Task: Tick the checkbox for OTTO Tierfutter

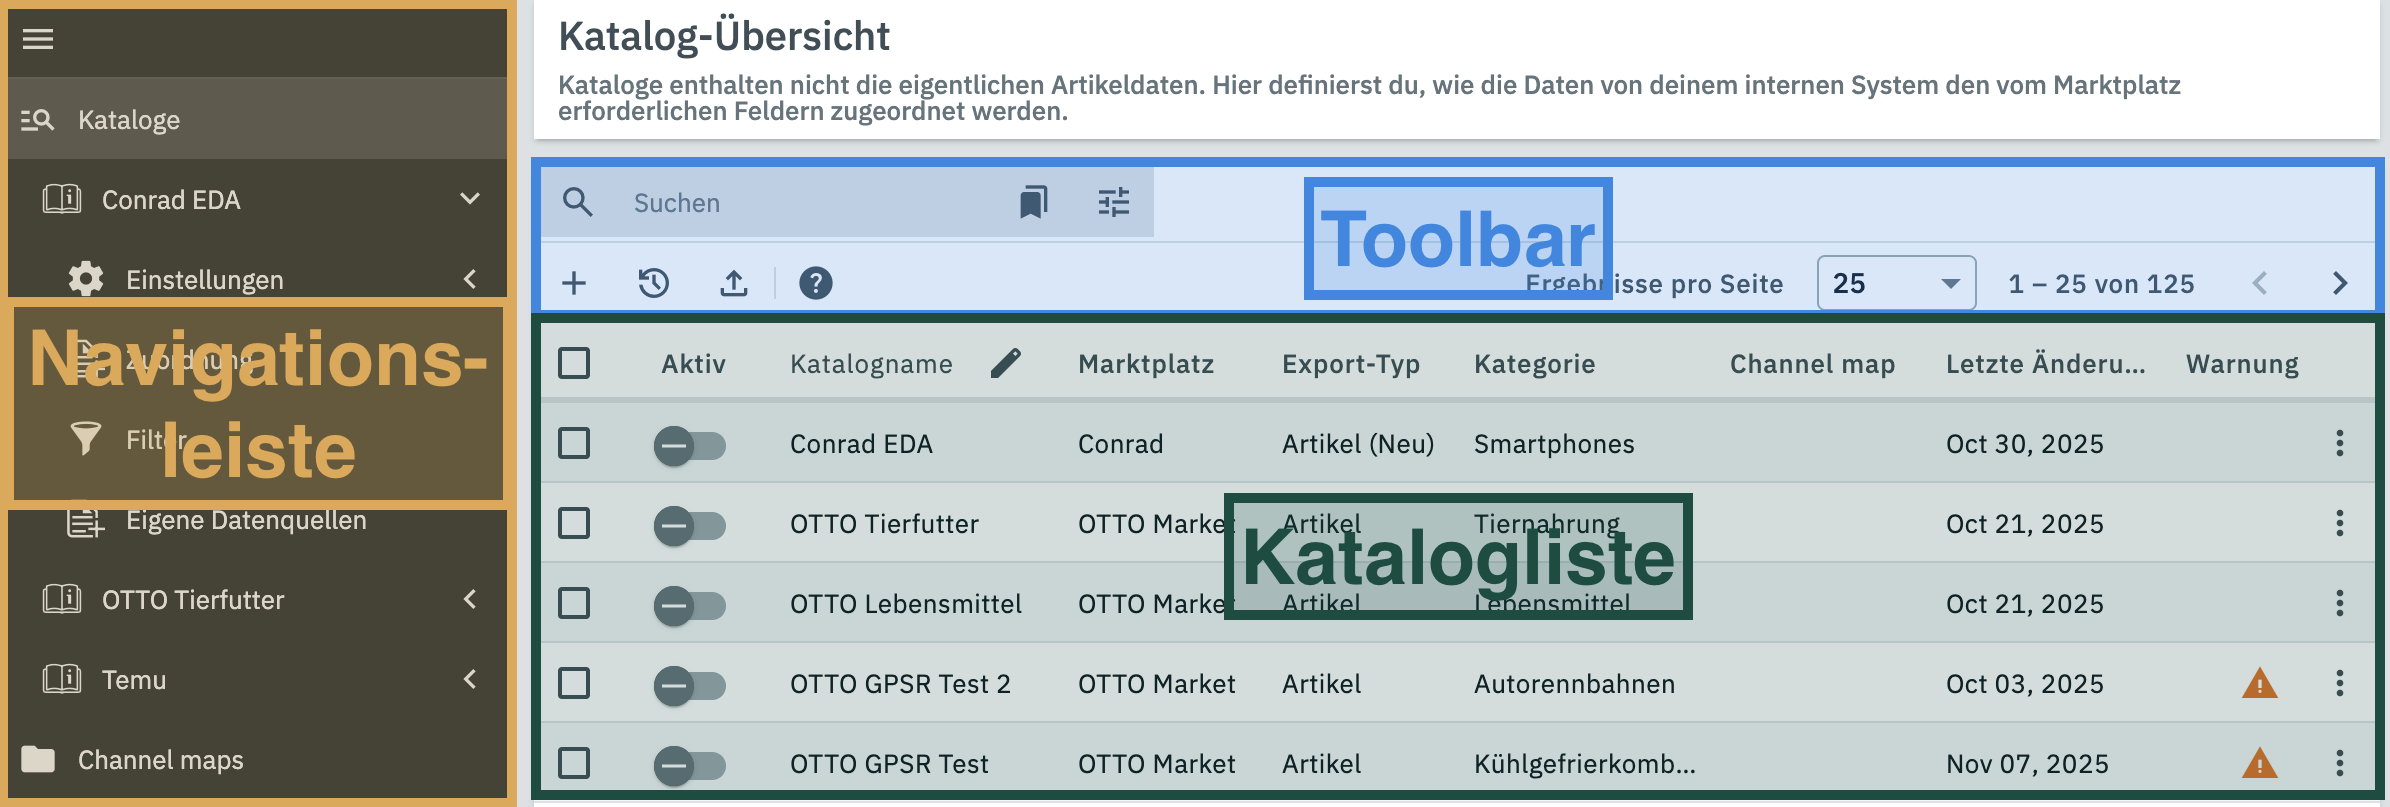Action: click(x=574, y=523)
